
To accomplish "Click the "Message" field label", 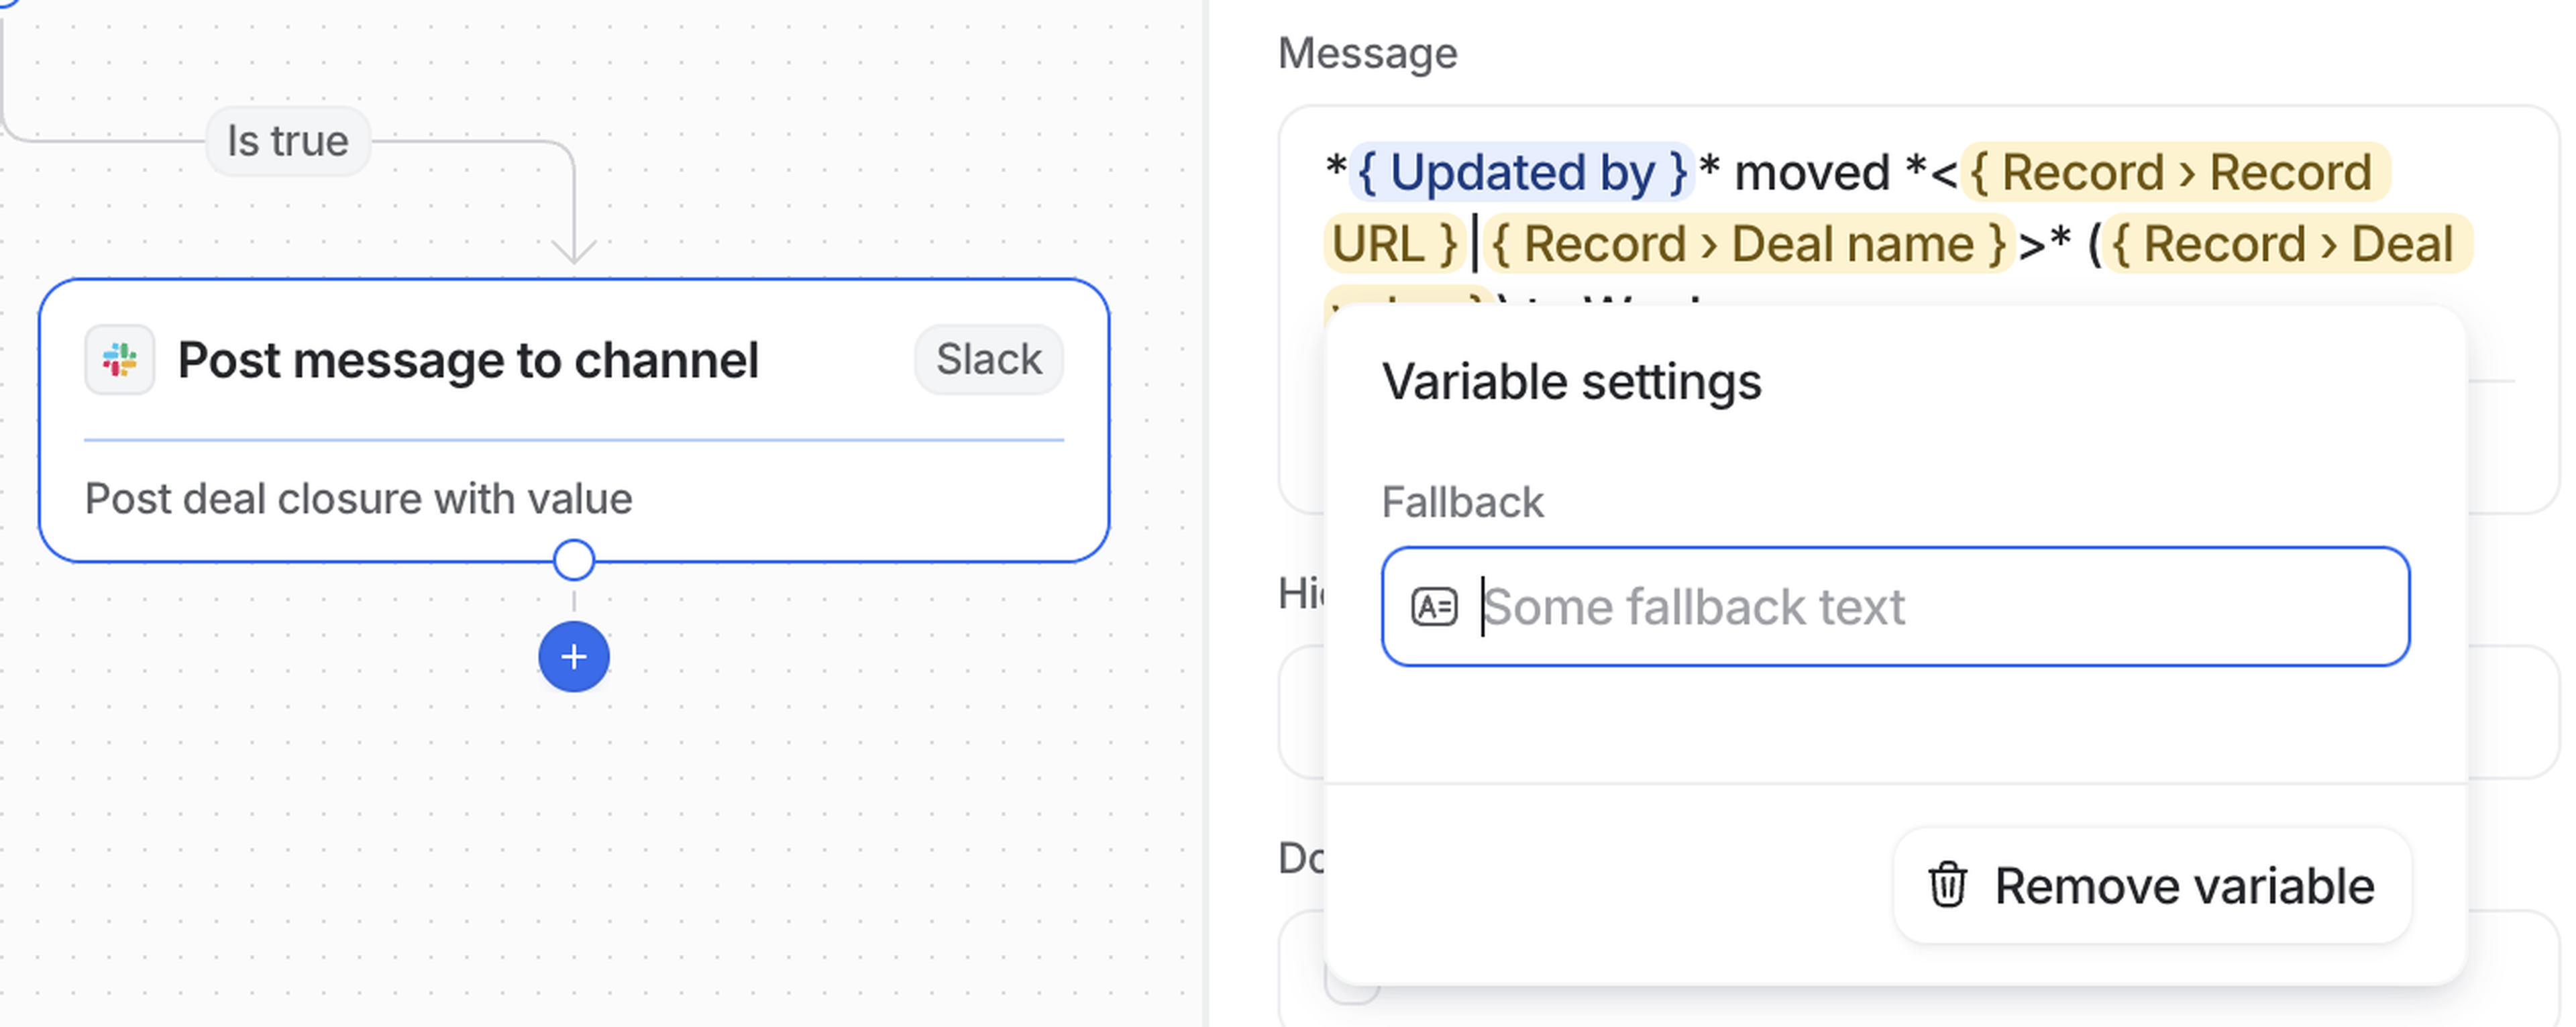I will click(x=1367, y=53).
